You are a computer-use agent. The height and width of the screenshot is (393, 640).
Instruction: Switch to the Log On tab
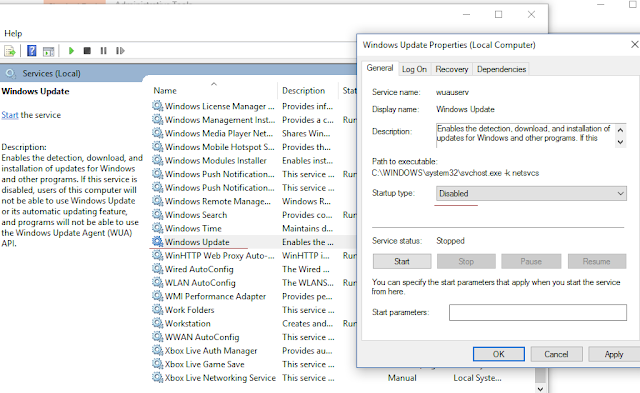pyautogui.click(x=414, y=69)
